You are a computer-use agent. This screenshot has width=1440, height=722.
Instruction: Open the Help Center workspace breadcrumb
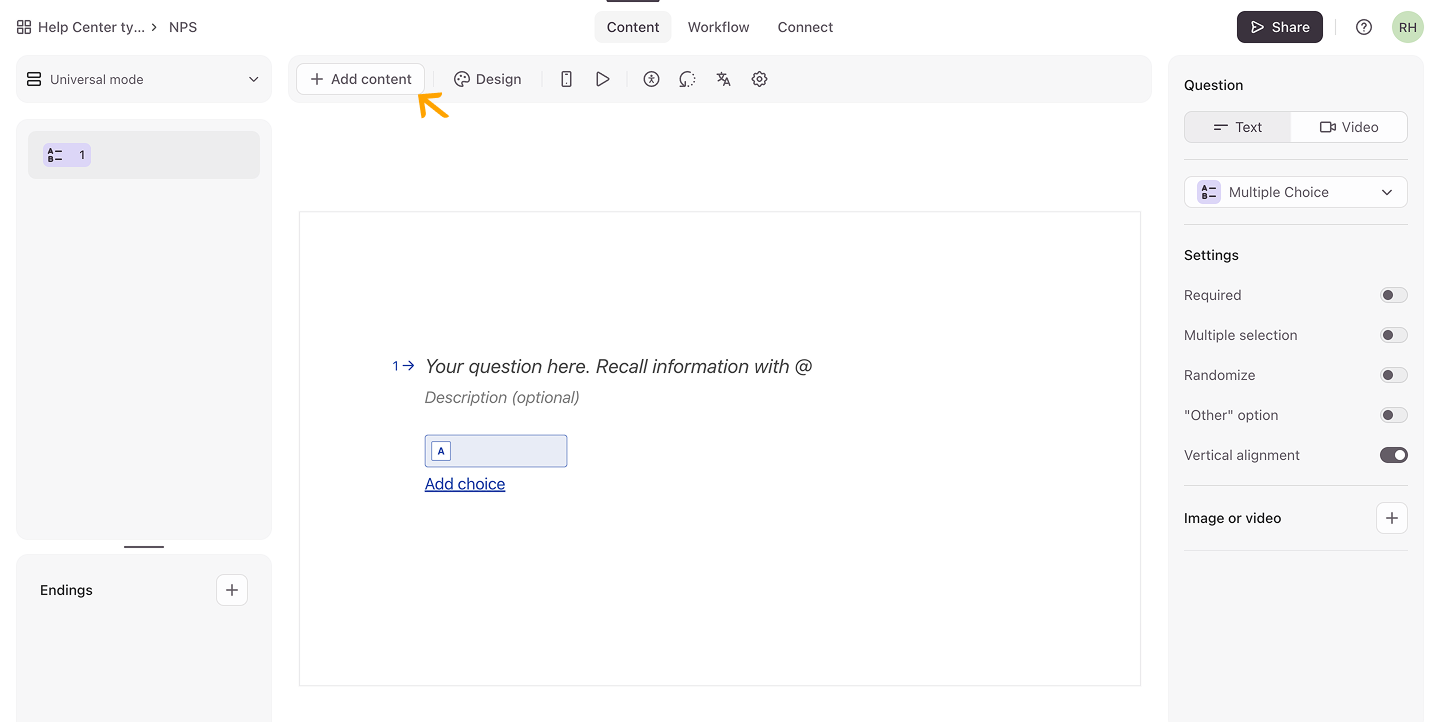coord(90,27)
